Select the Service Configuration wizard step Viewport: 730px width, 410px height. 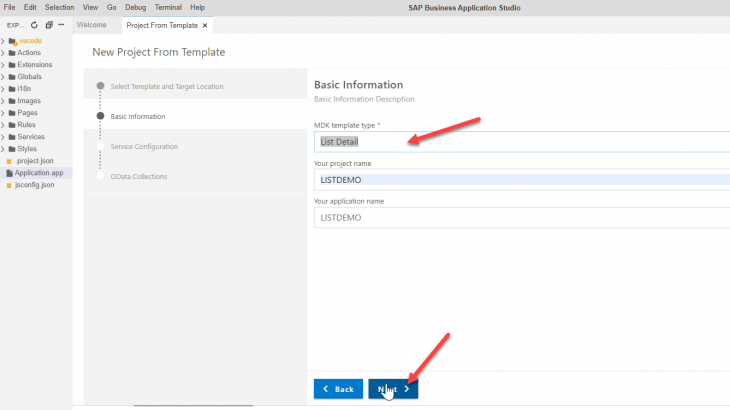coord(144,146)
